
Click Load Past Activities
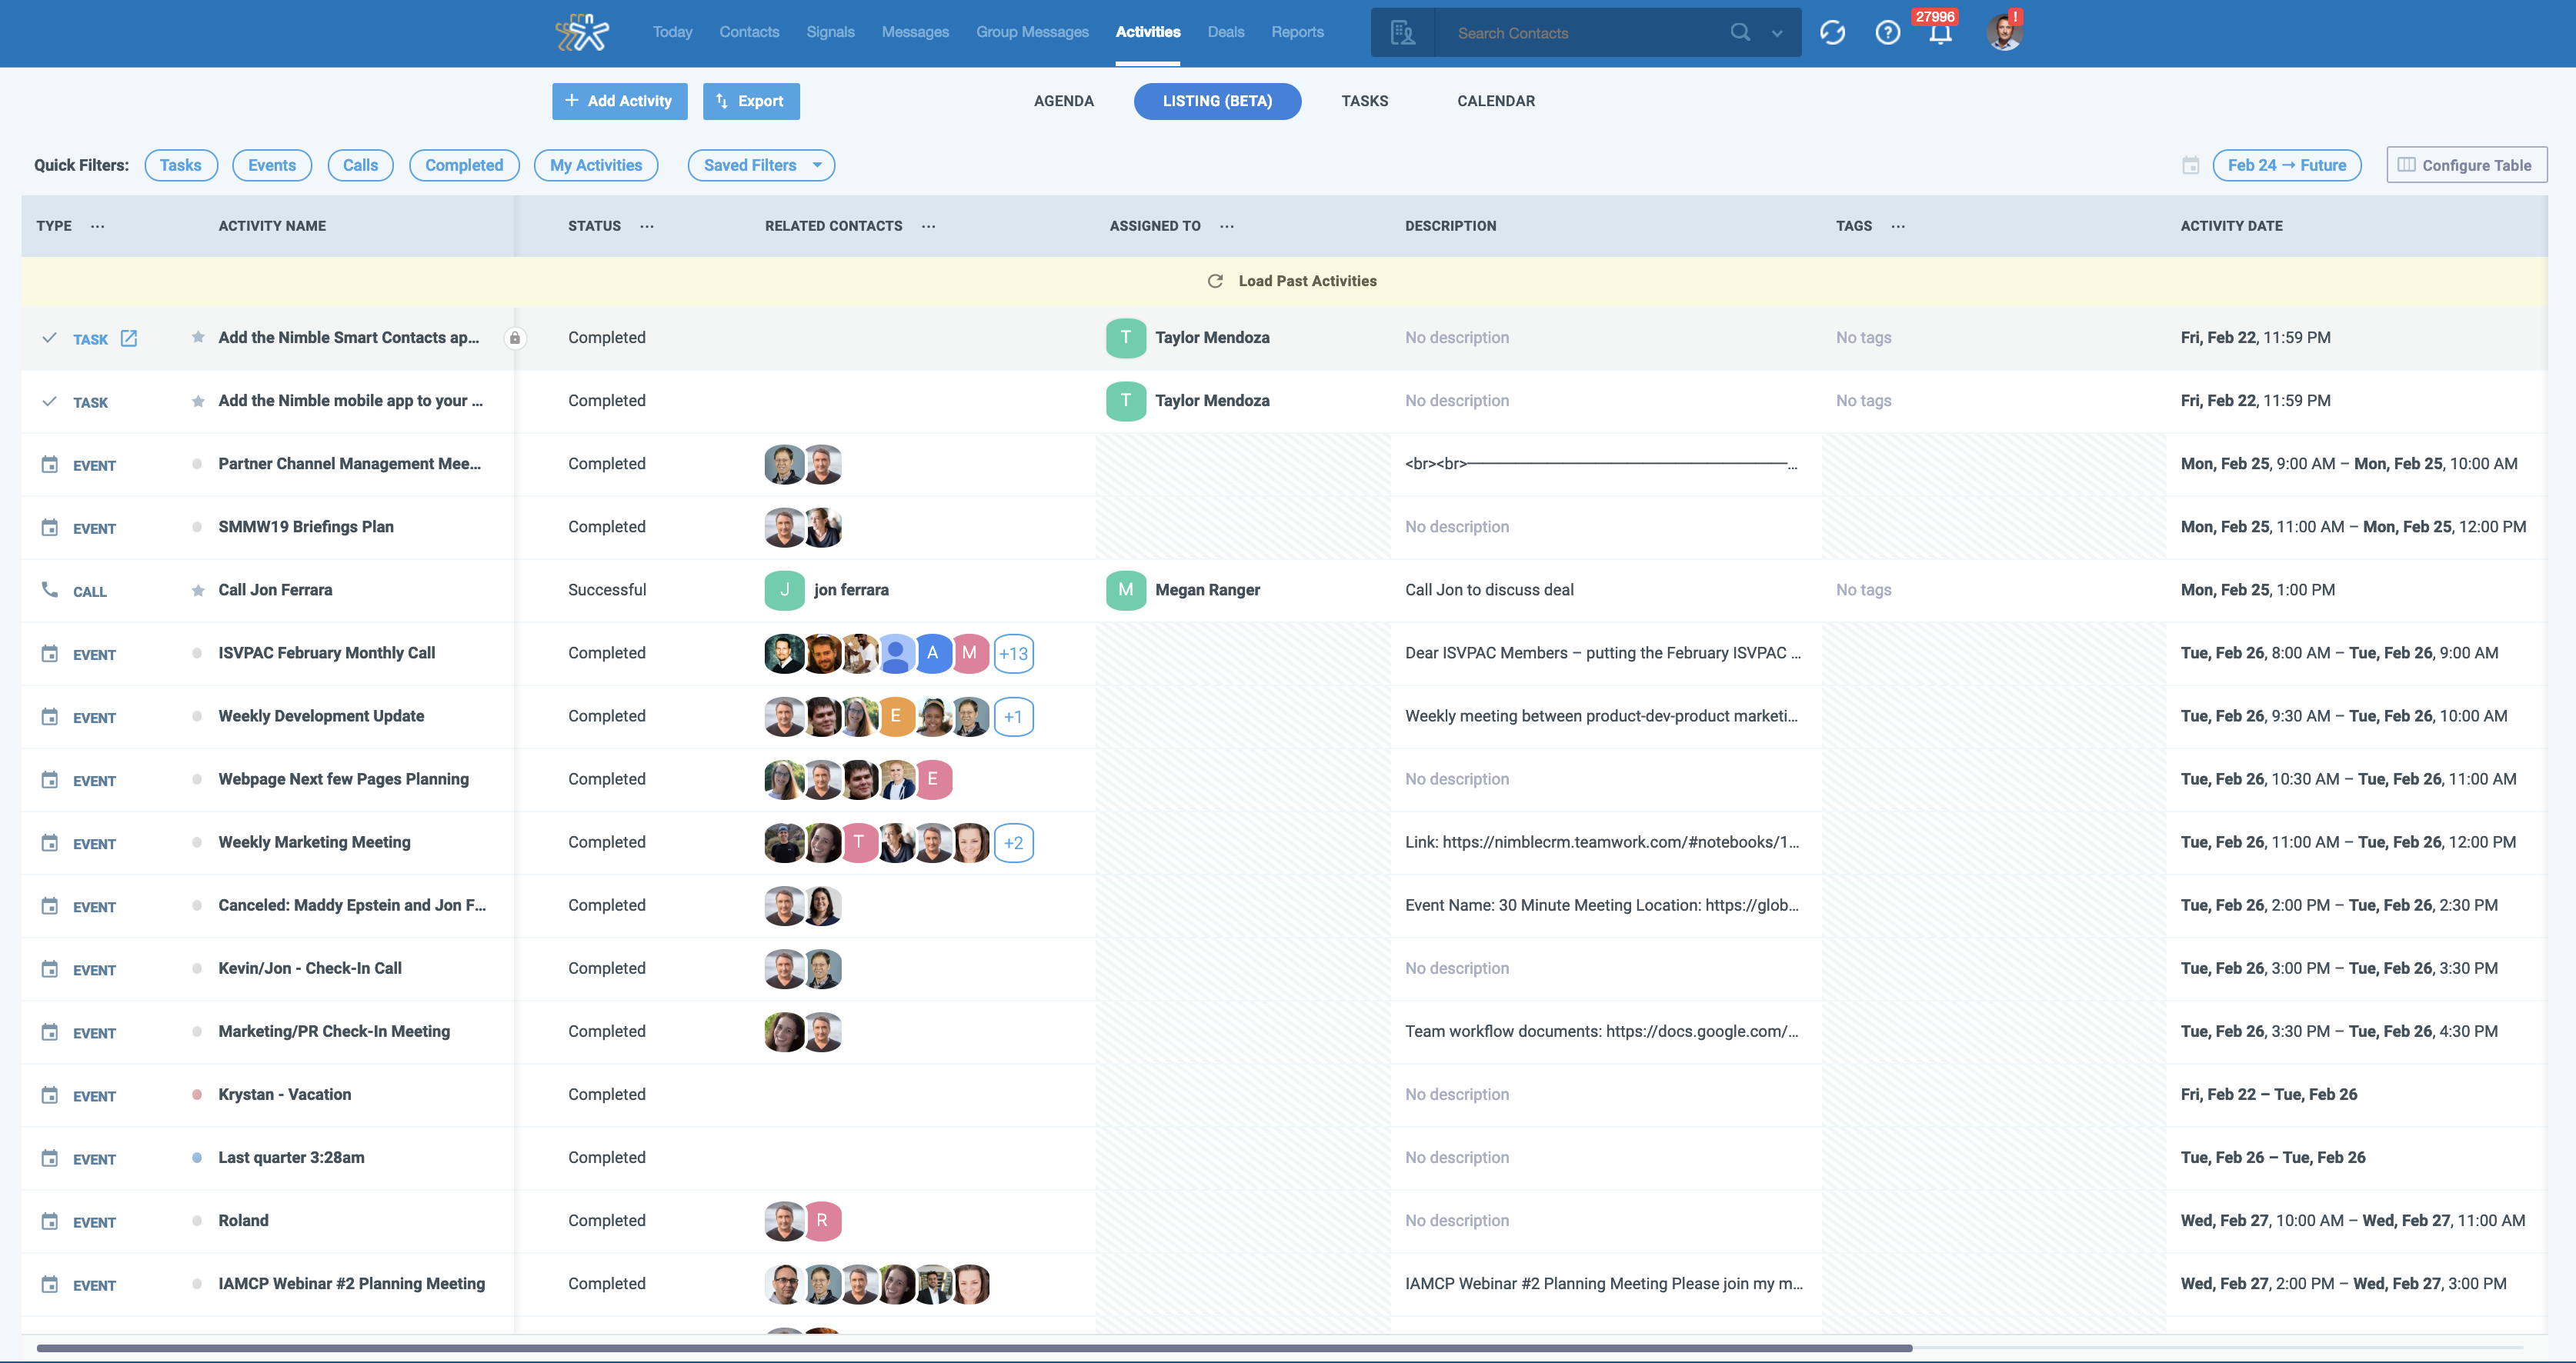1290,281
